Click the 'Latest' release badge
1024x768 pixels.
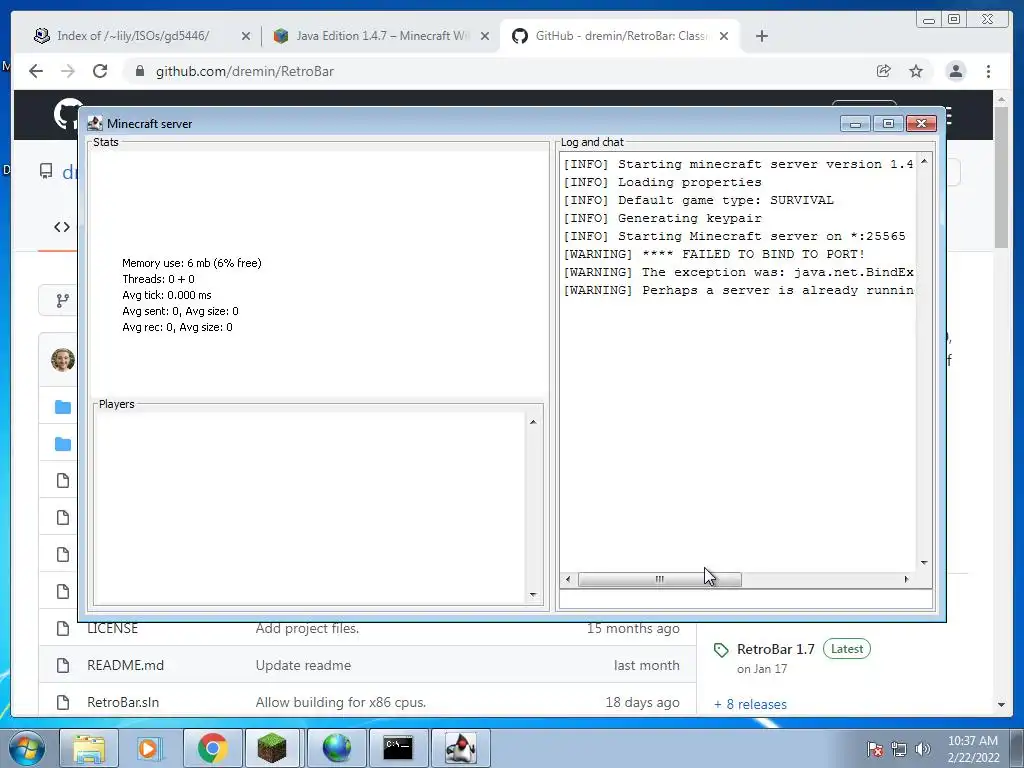pos(846,648)
